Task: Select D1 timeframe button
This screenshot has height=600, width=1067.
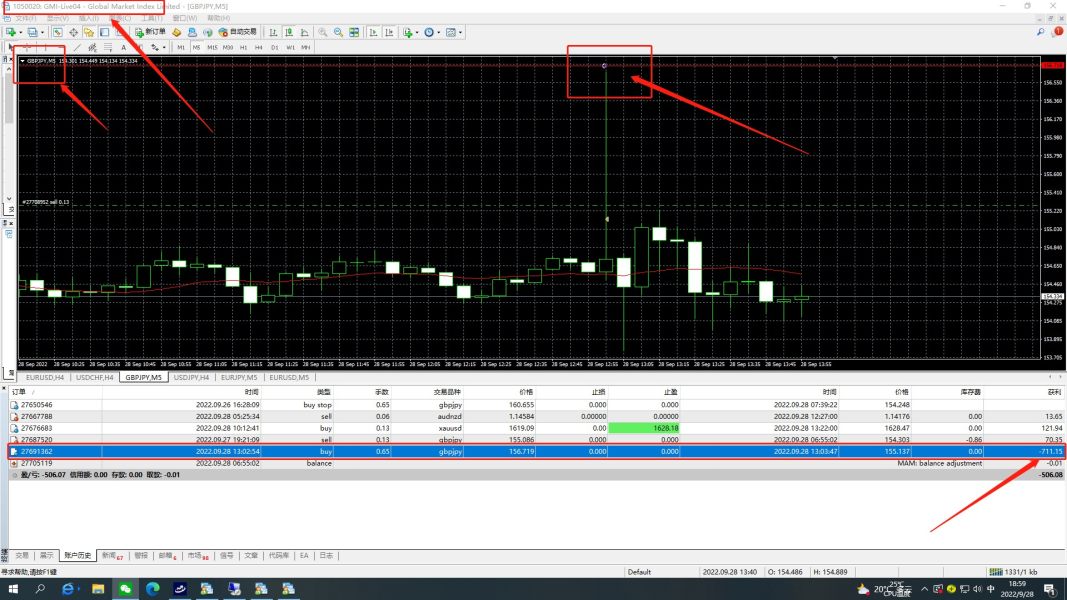Action: 275,47
